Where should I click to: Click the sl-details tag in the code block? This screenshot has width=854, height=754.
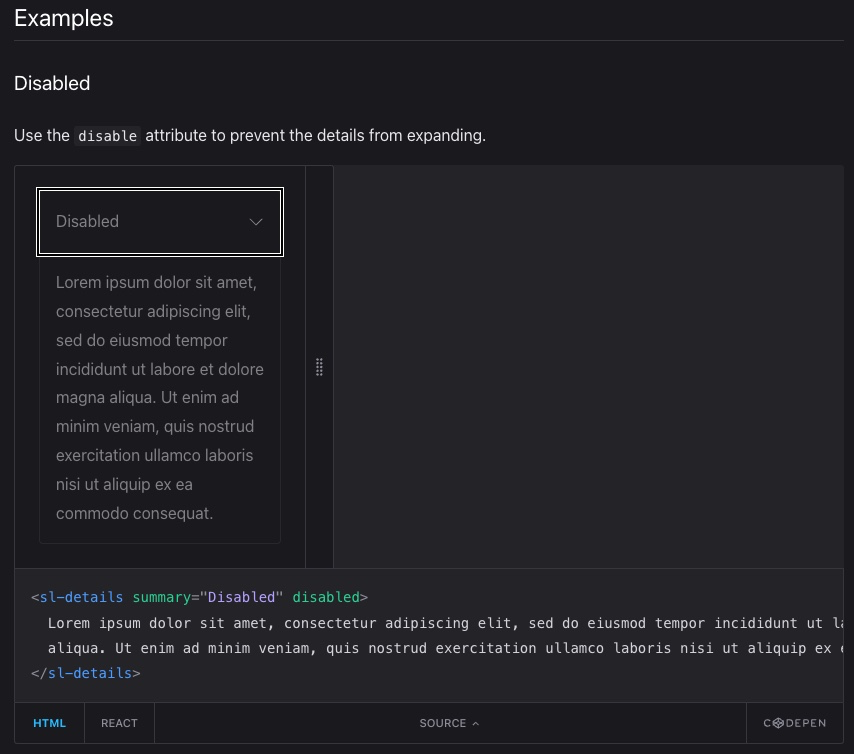point(82,597)
